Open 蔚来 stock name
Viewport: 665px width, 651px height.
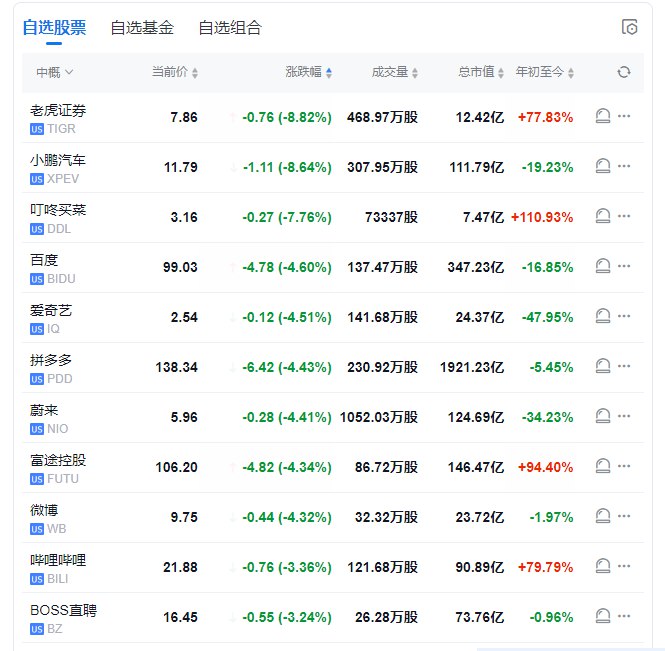coord(44,411)
